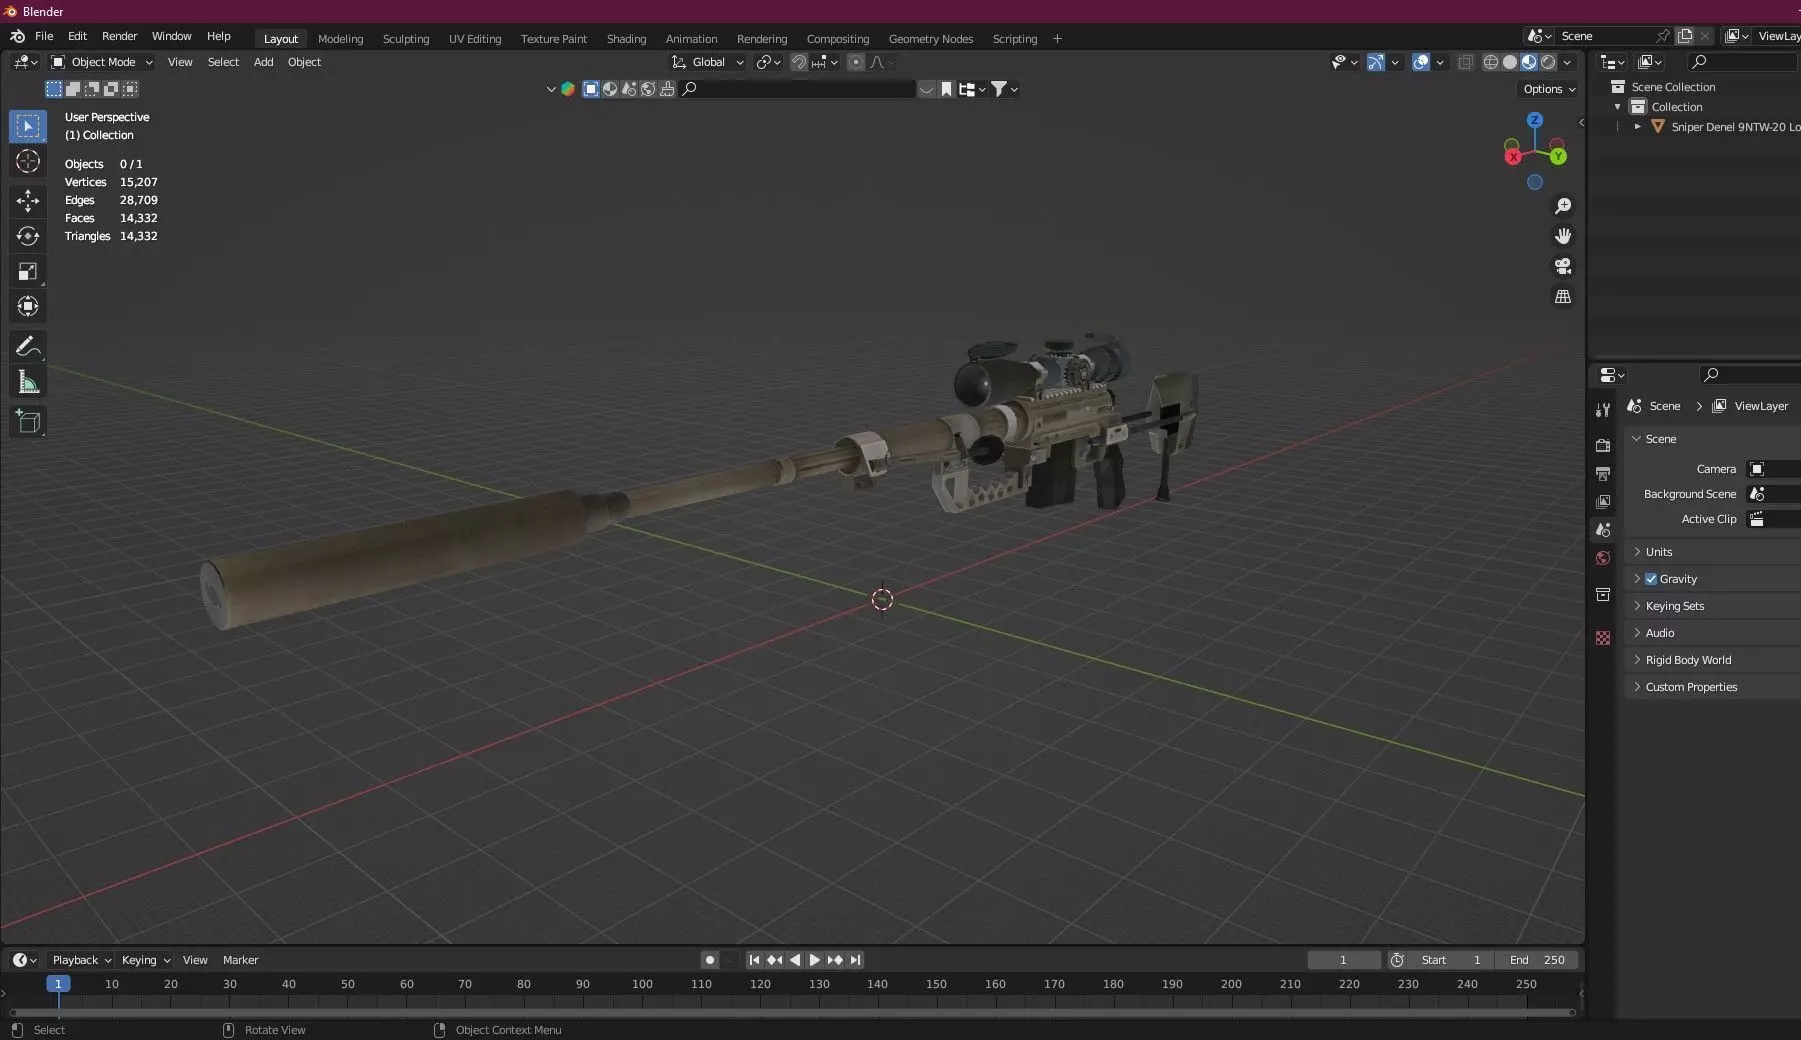
Task: Click the Z axis on navigation gizmo
Action: click(1535, 120)
